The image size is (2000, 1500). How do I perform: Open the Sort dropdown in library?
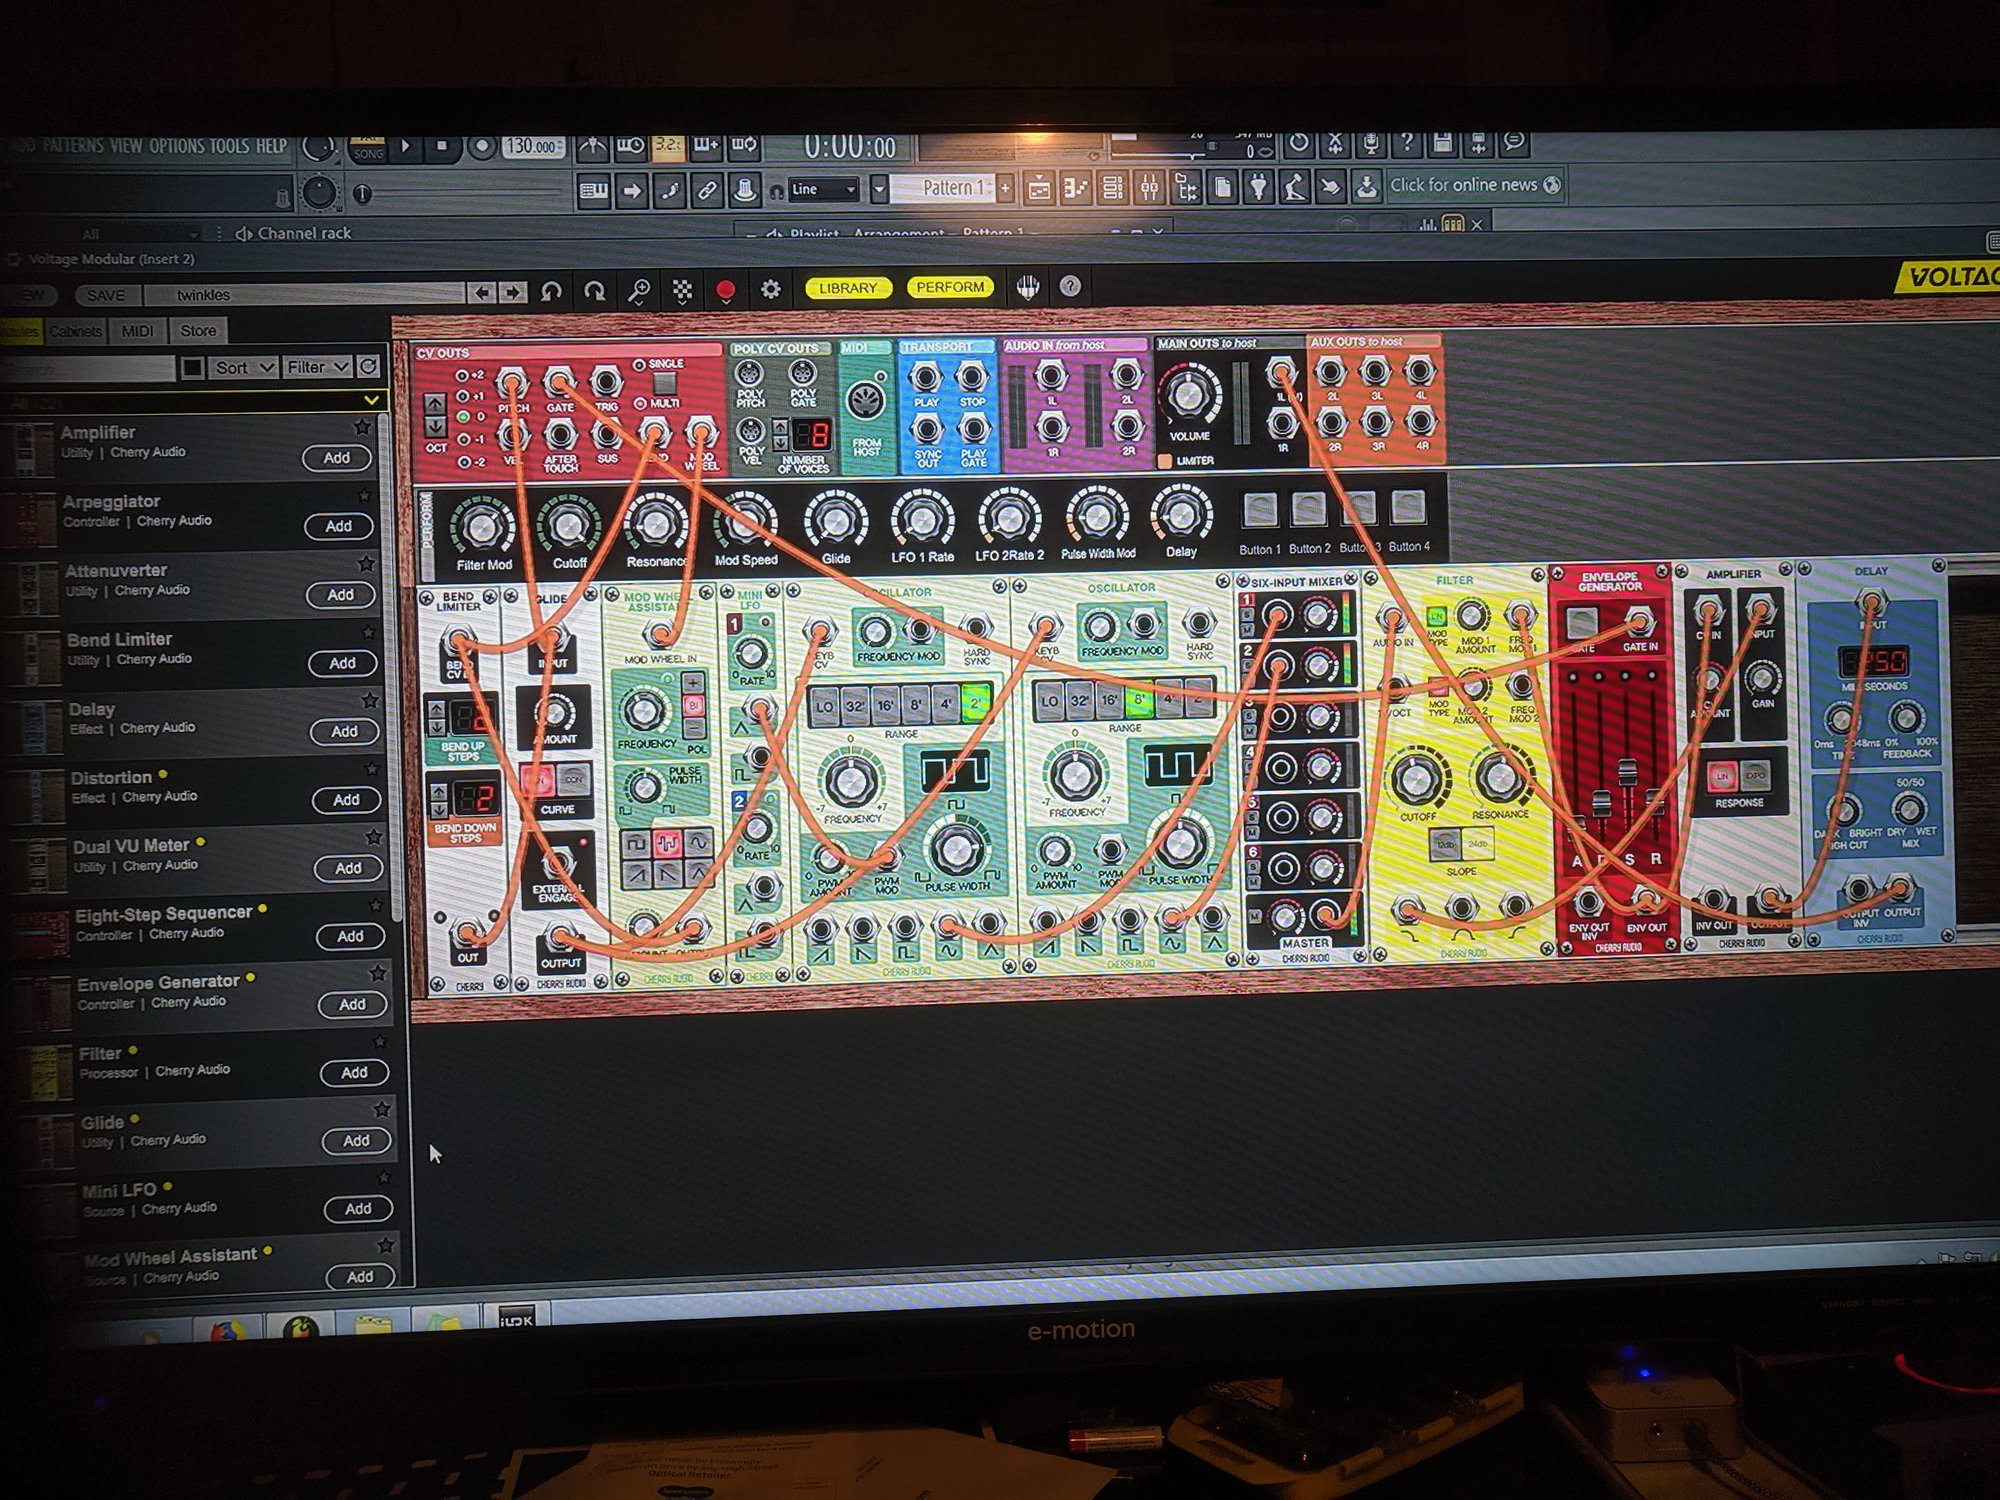(244, 368)
